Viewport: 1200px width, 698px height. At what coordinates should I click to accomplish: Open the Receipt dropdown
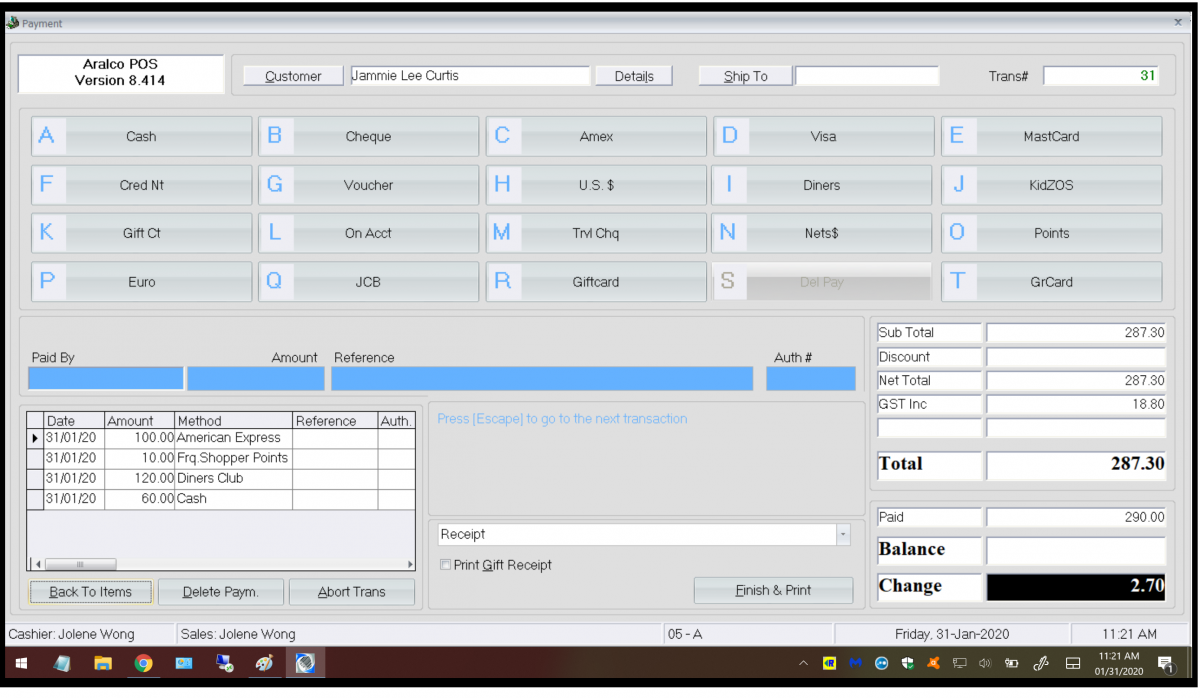(841, 534)
